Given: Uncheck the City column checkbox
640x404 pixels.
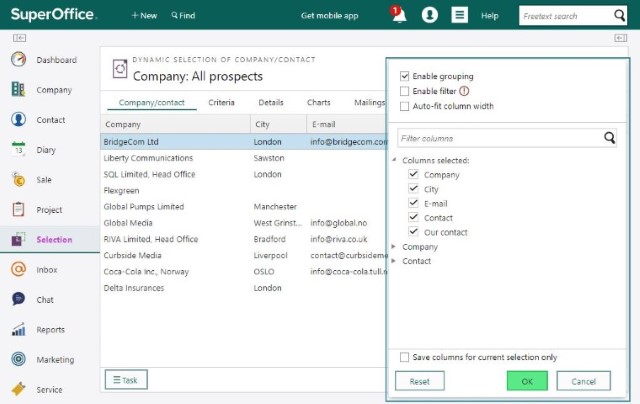Looking at the screenshot, I should (413, 189).
